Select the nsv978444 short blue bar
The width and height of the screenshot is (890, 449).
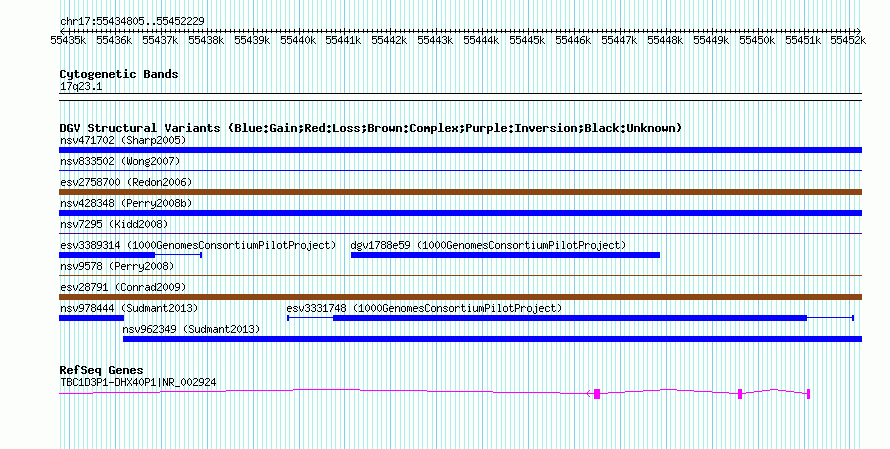pyautogui.click(x=91, y=318)
